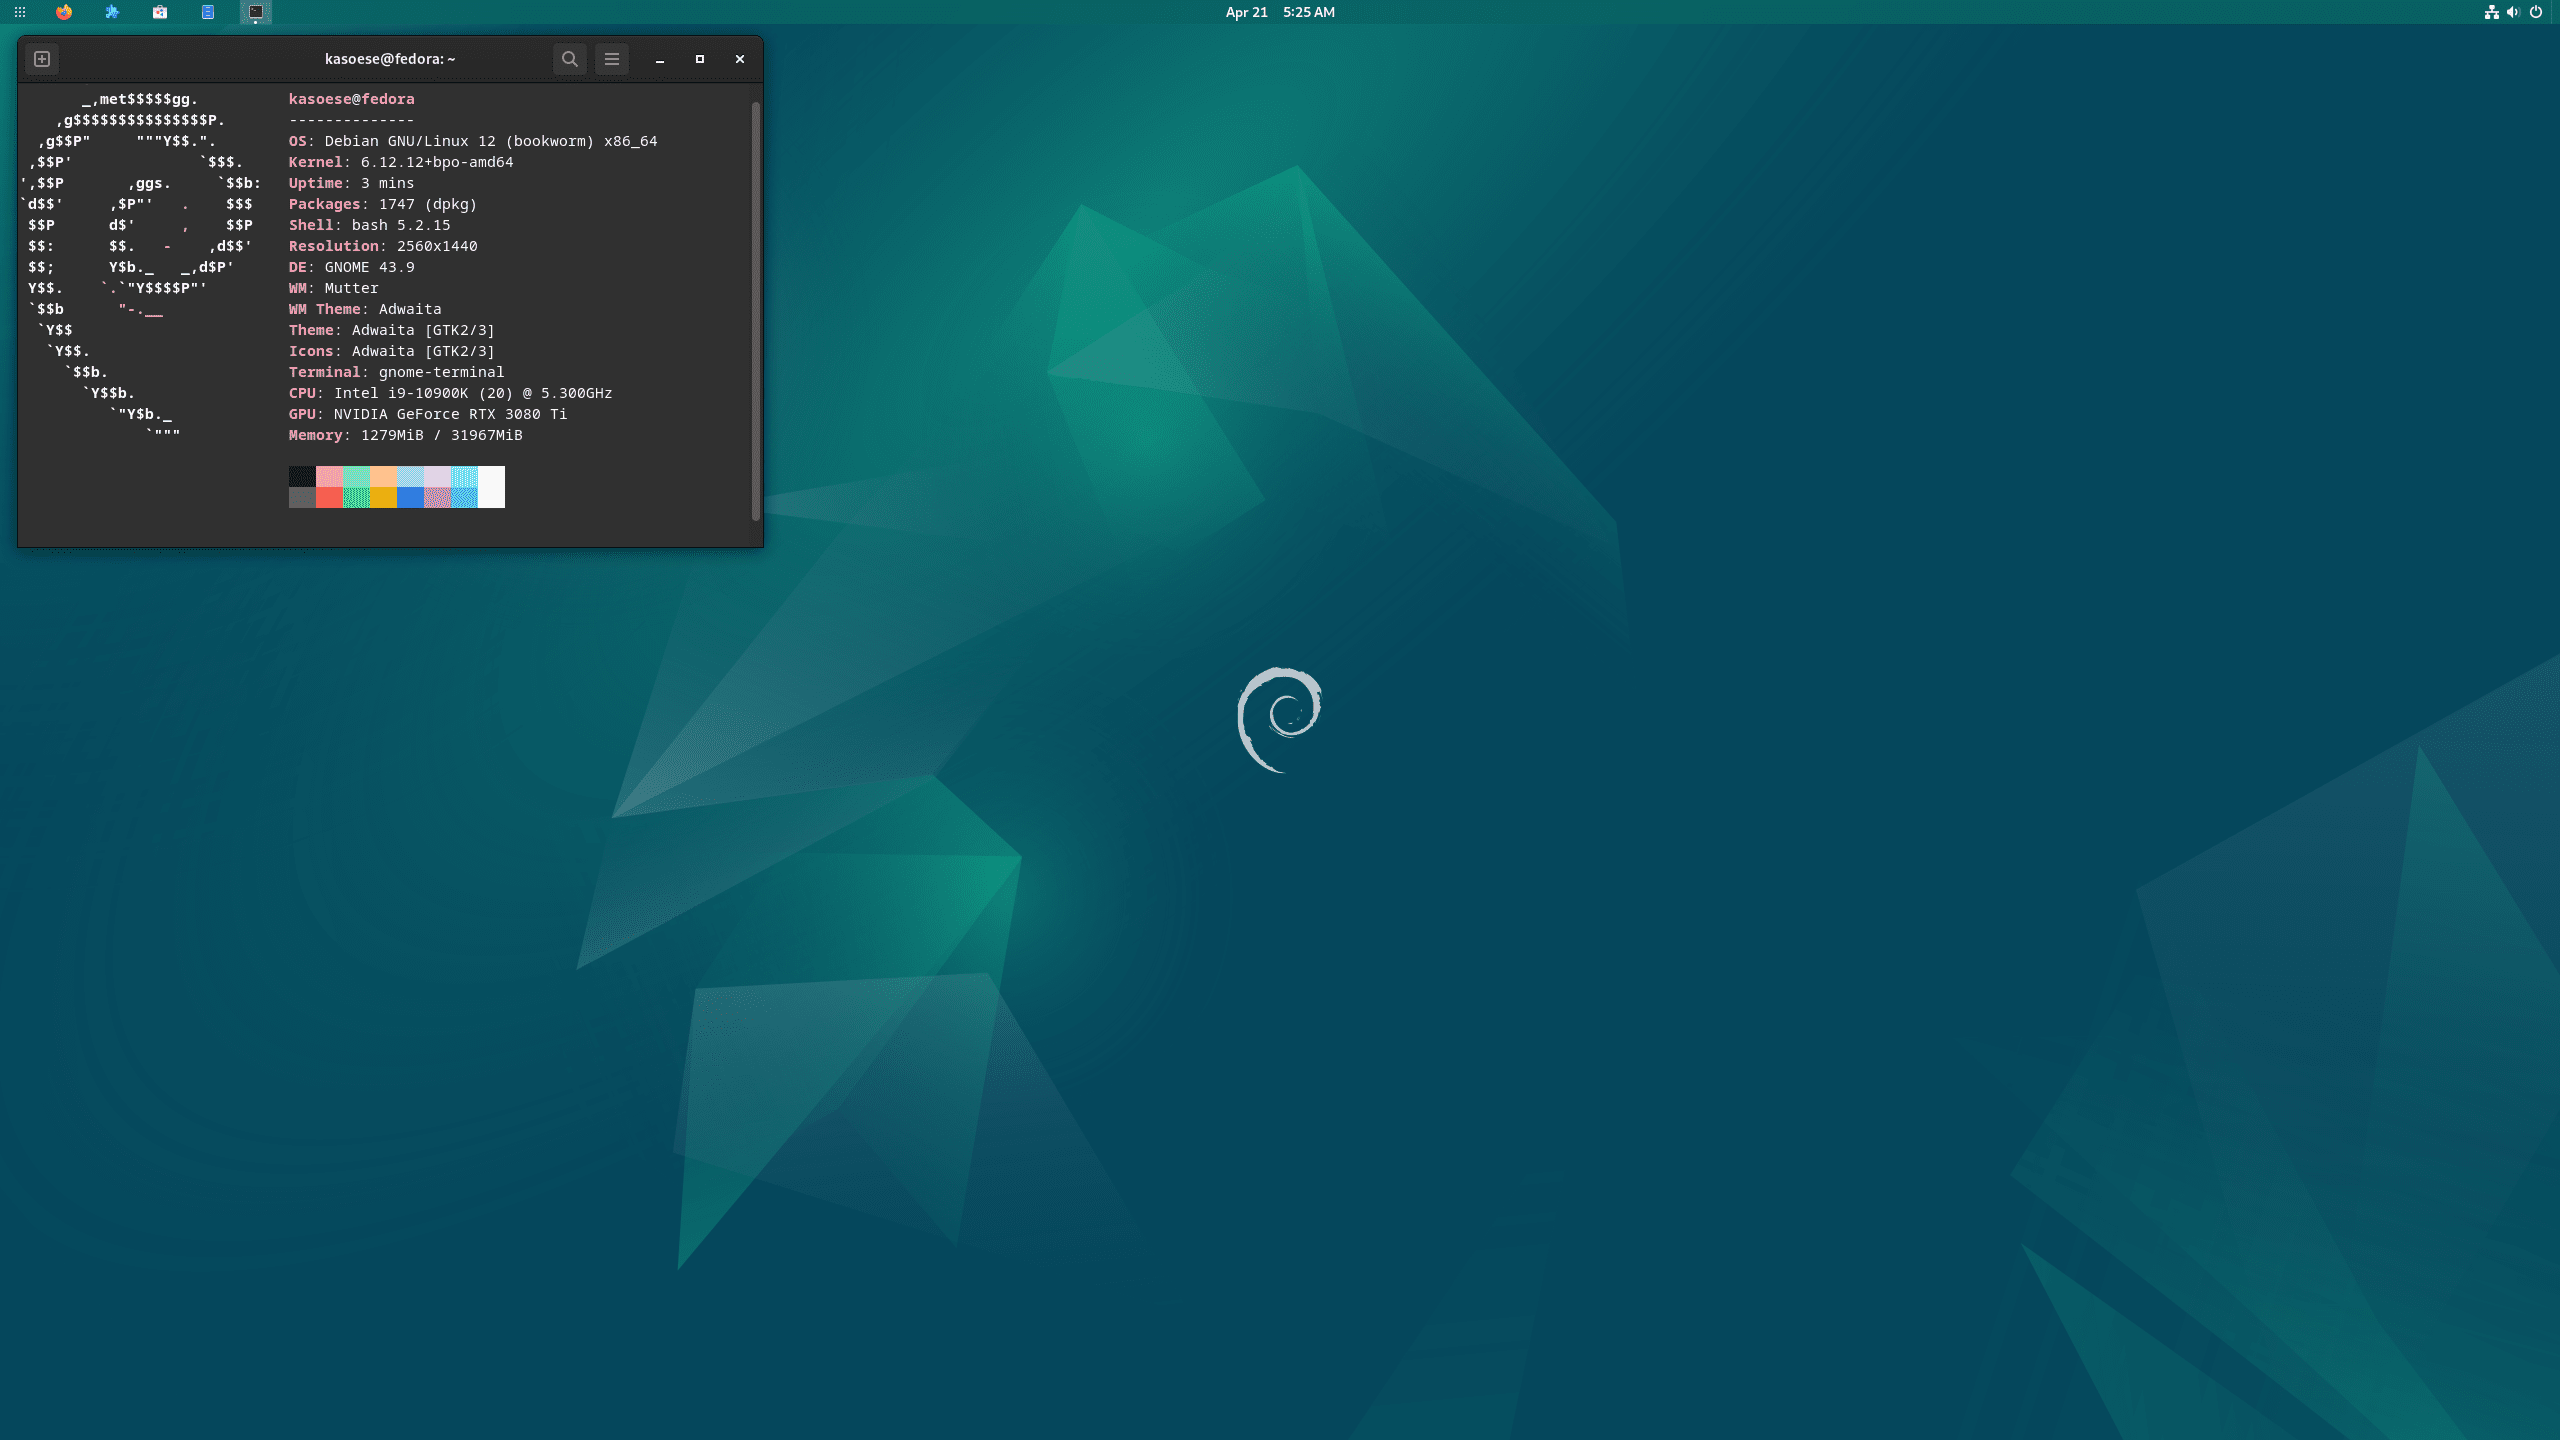Click the volume speaker icon
The image size is (2560, 1440).
[2513, 12]
